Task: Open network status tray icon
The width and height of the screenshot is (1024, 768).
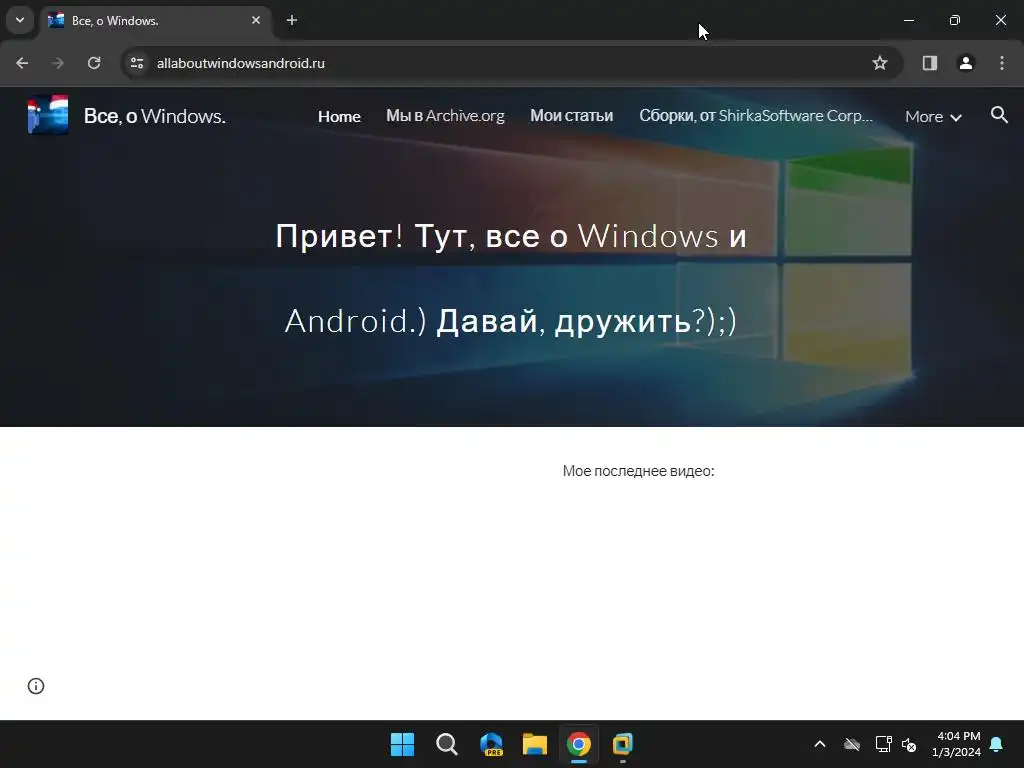Action: [883, 744]
